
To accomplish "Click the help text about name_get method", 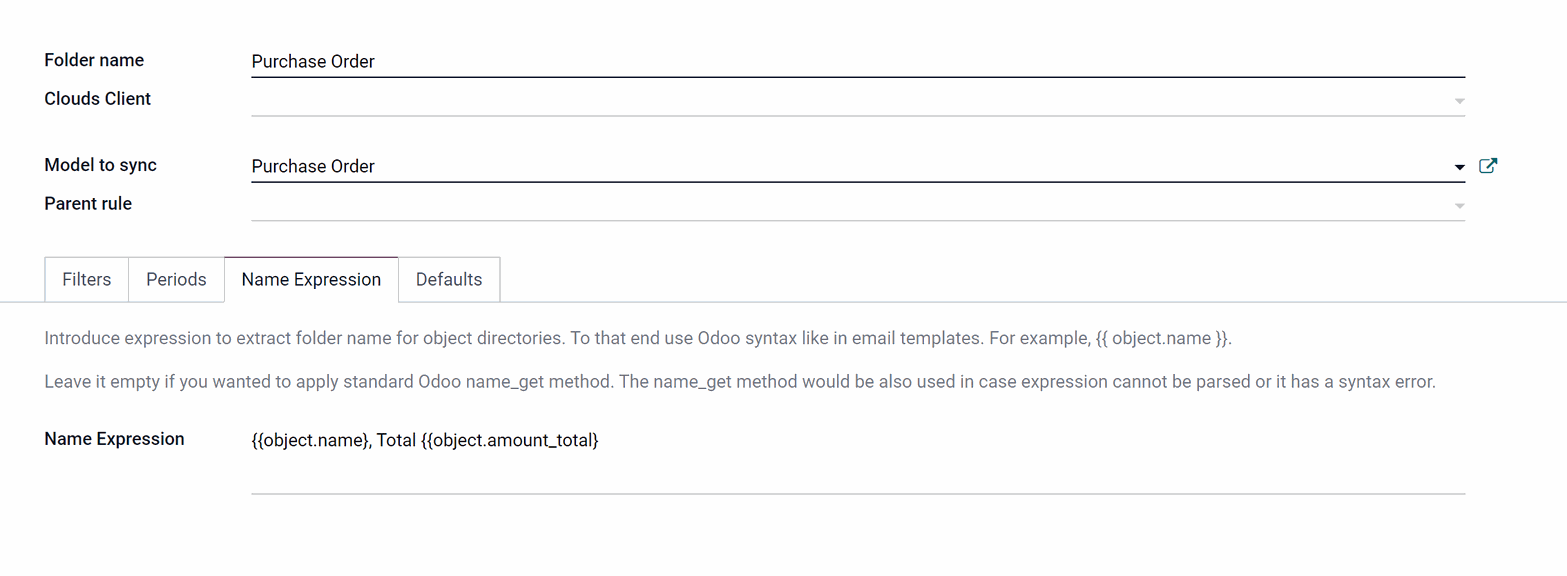I will pos(740,383).
